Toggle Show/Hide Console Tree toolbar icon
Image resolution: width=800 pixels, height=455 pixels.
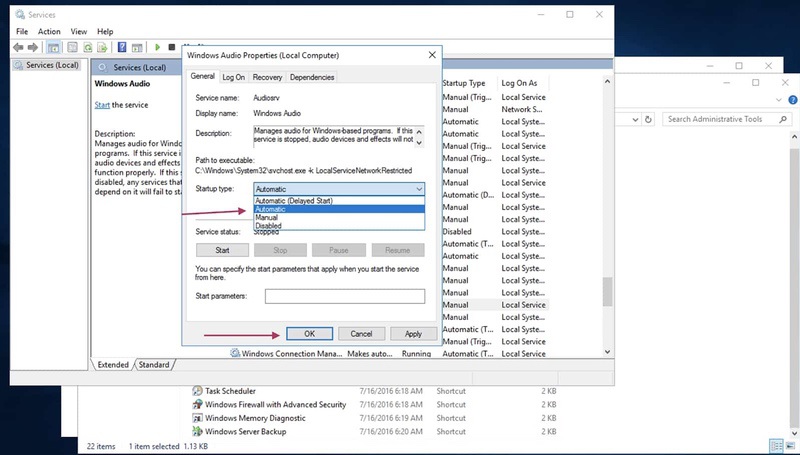click(x=53, y=47)
